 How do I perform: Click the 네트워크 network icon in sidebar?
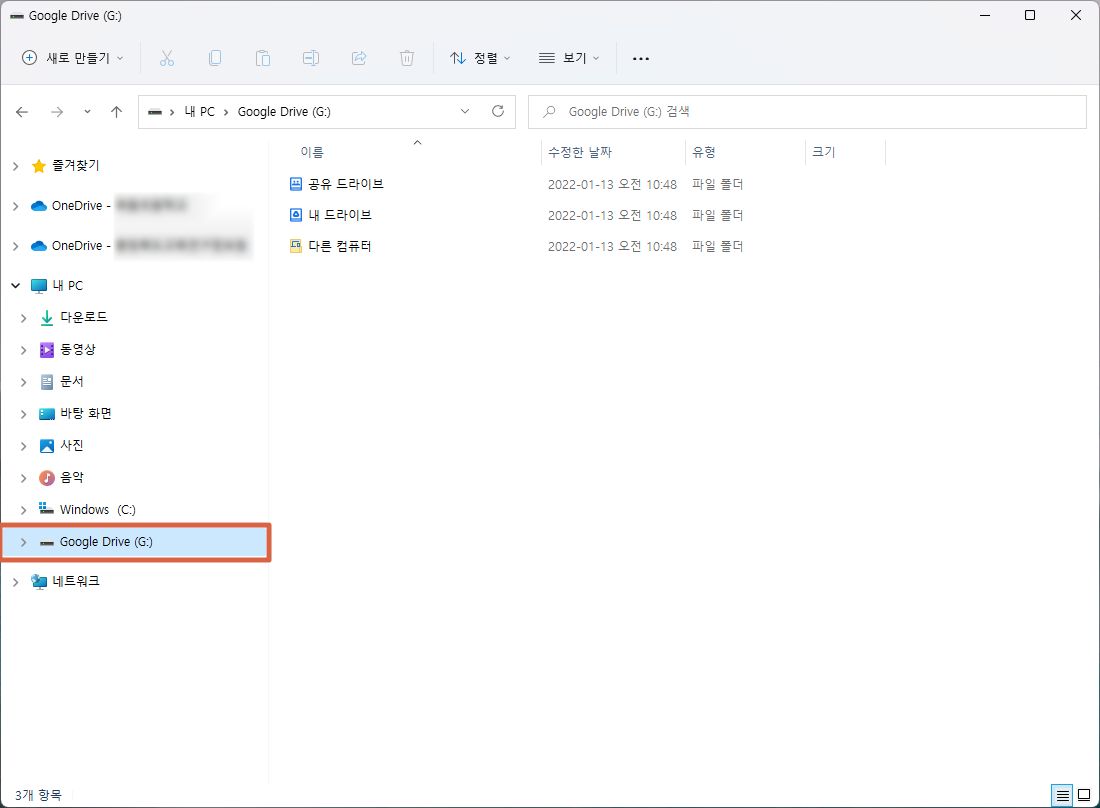(x=39, y=581)
